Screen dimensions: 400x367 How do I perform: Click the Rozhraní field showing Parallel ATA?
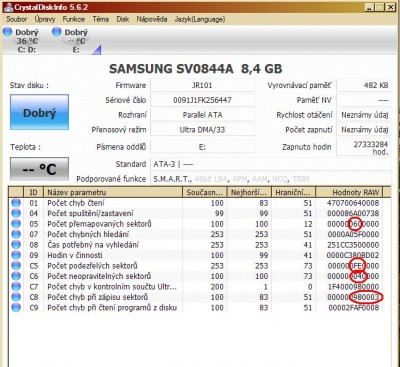(x=202, y=115)
